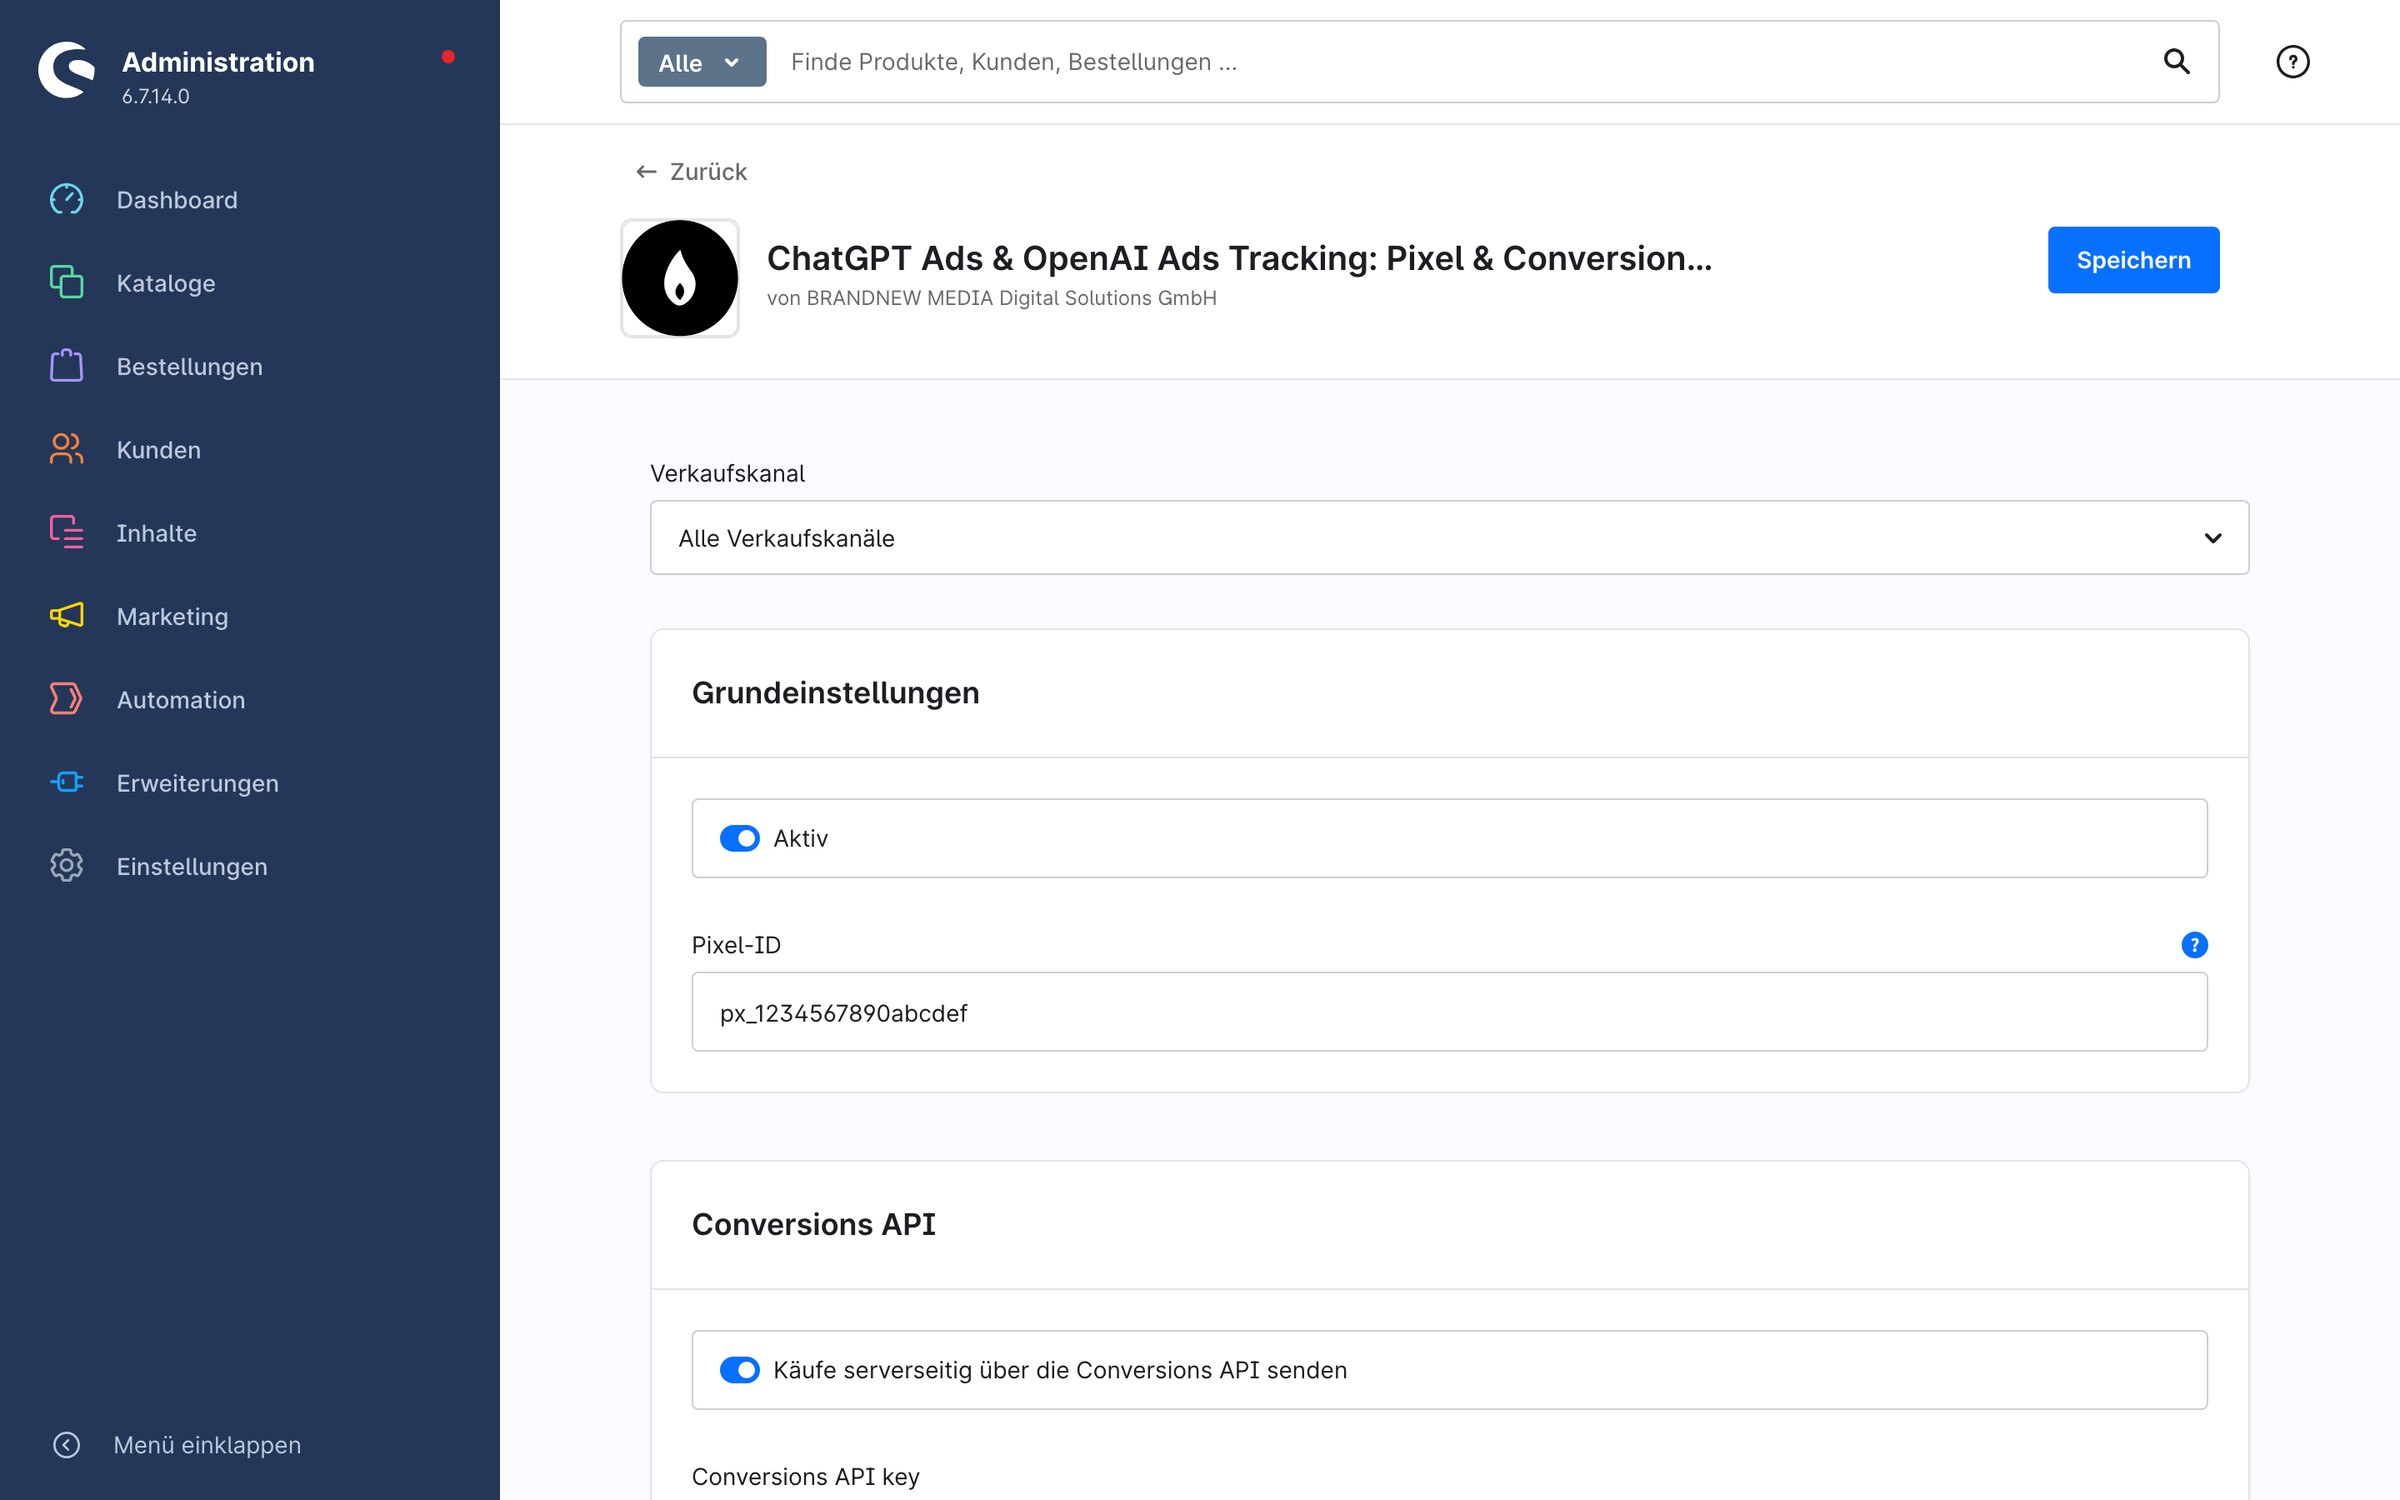Click the Inhalte content icon

[67, 532]
